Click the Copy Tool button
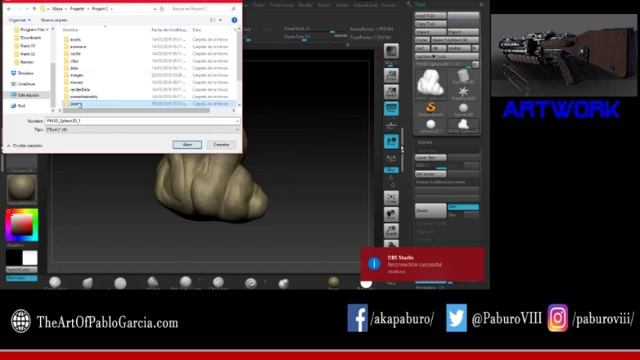 click(x=431, y=24)
